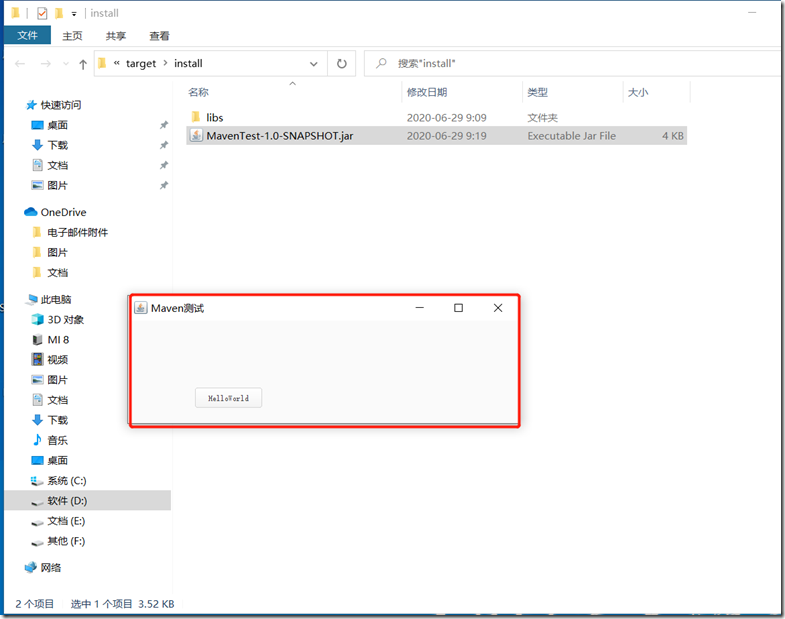Viewport: 785px width, 619px height.
Task: Click 文件夹 type cell of libs
Action: click(542, 118)
